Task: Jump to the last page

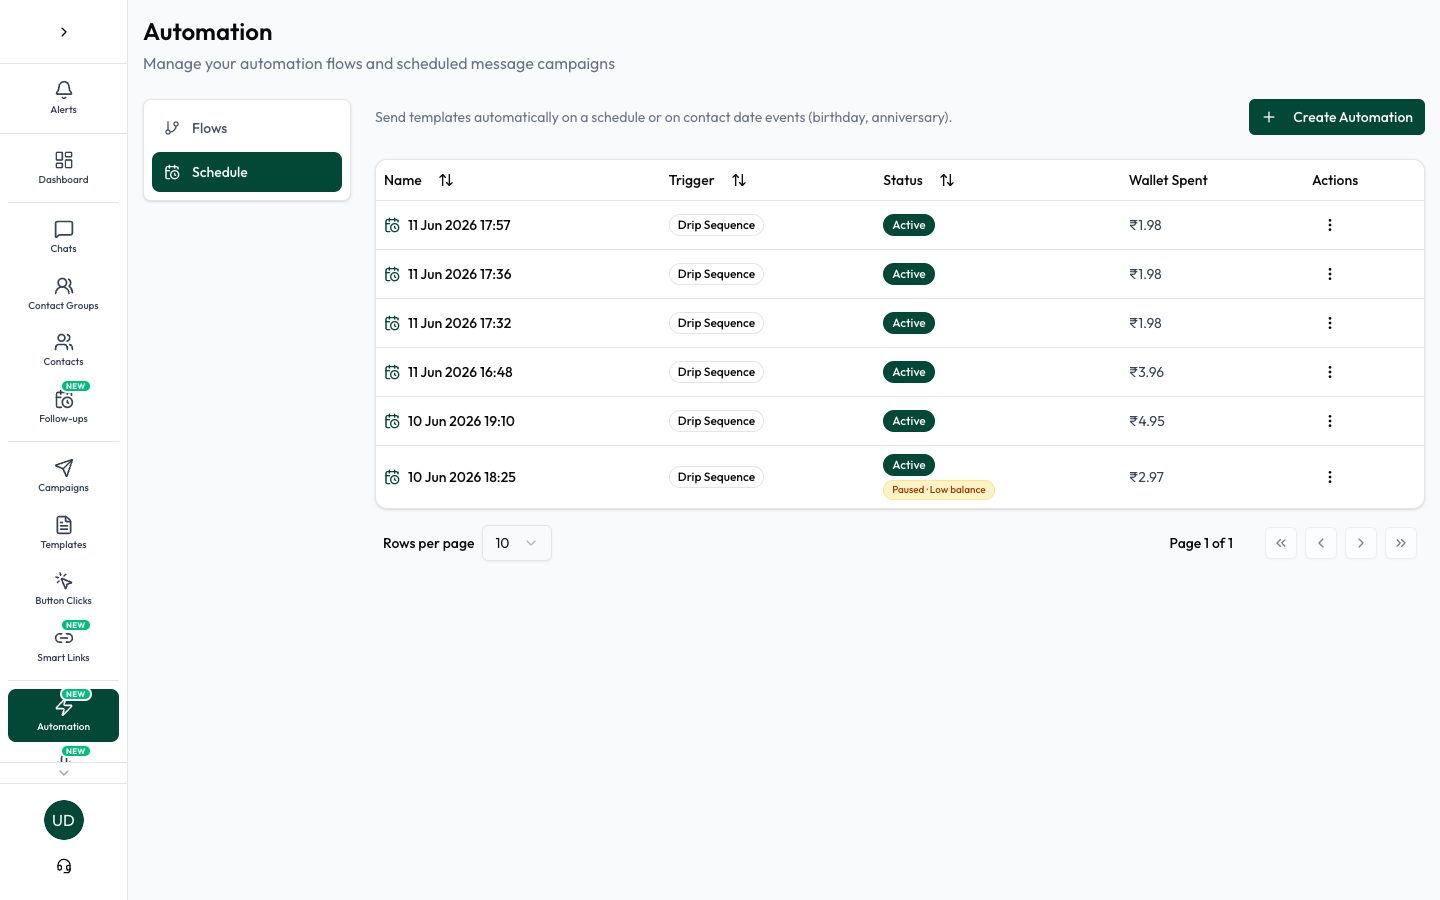Action: [1401, 543]
